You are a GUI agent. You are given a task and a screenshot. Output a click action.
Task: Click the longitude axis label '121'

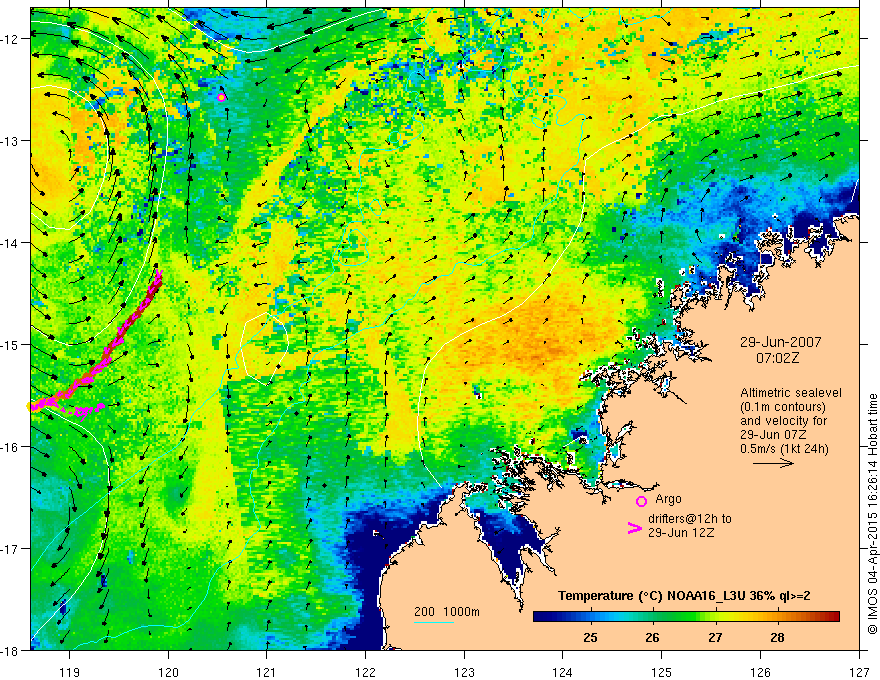point(267,673)
